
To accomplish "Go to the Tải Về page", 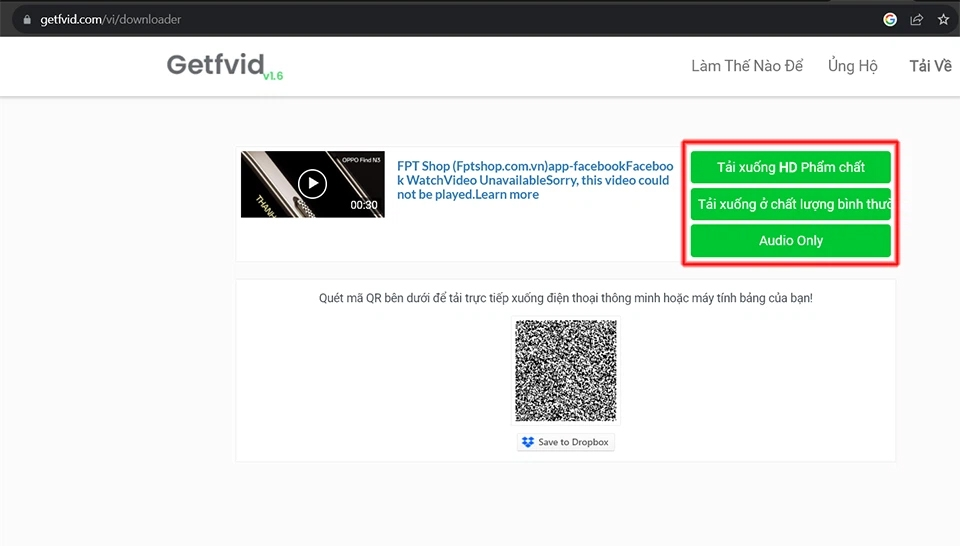I will [930, 65].
